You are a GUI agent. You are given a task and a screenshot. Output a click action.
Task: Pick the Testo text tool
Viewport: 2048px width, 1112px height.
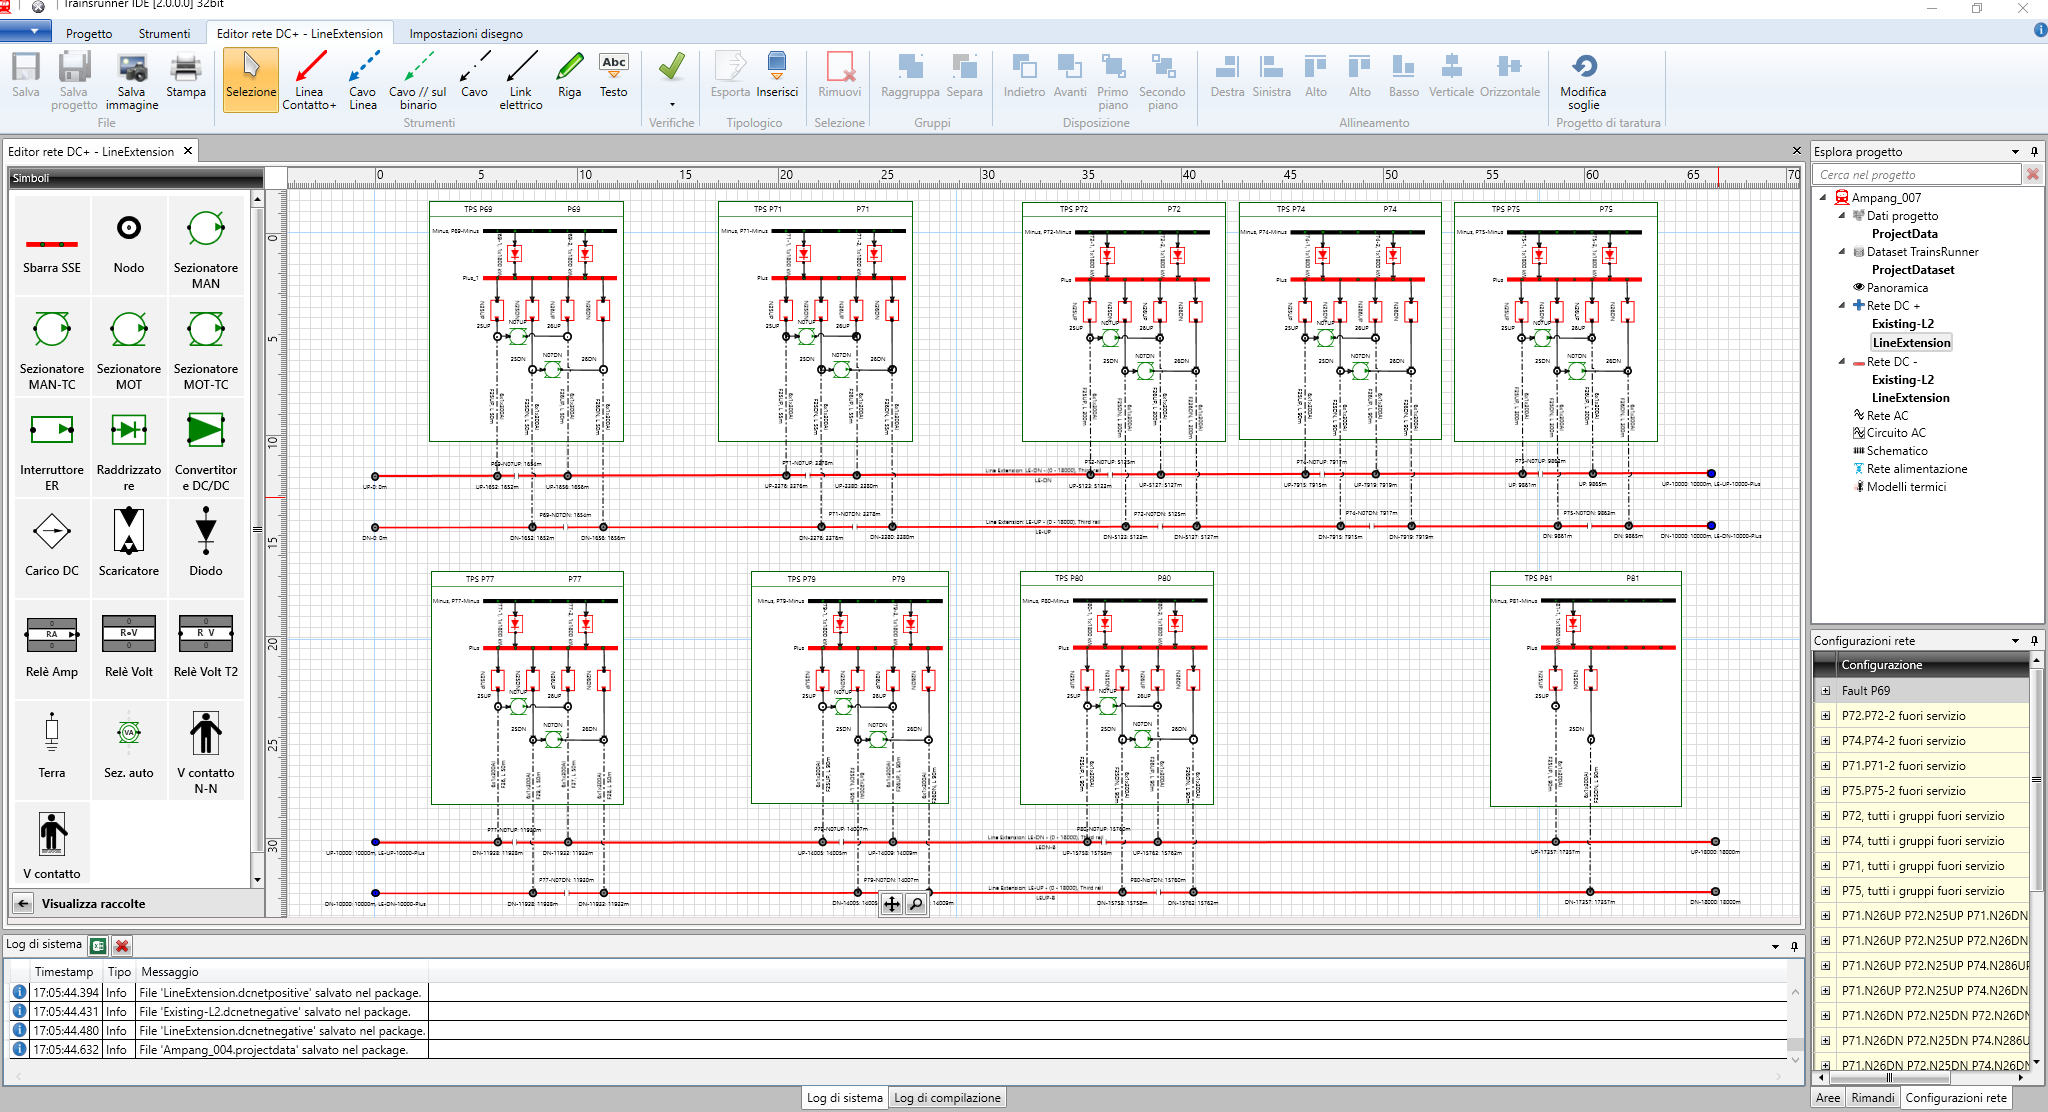[613, 75]
